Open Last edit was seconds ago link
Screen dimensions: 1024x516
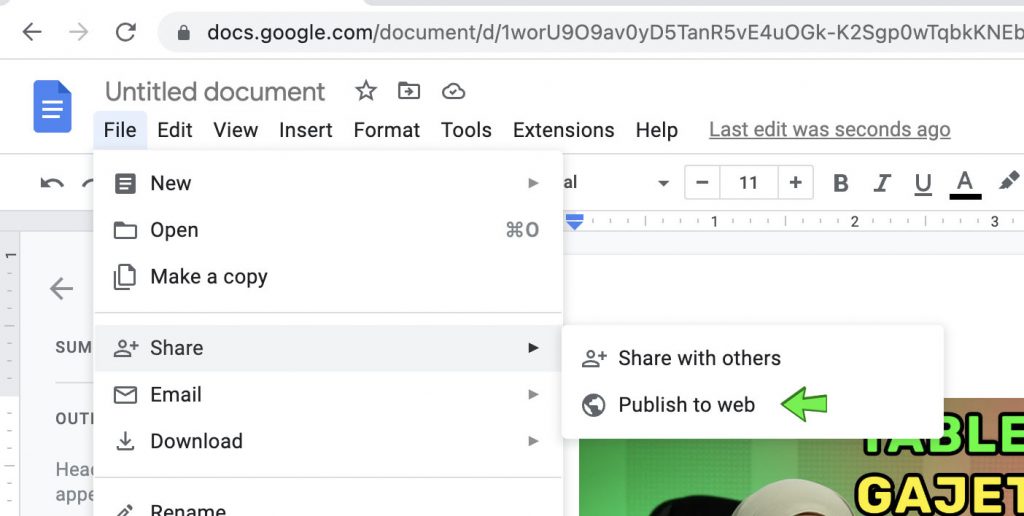pyautogui.click(x=829, y=130)
